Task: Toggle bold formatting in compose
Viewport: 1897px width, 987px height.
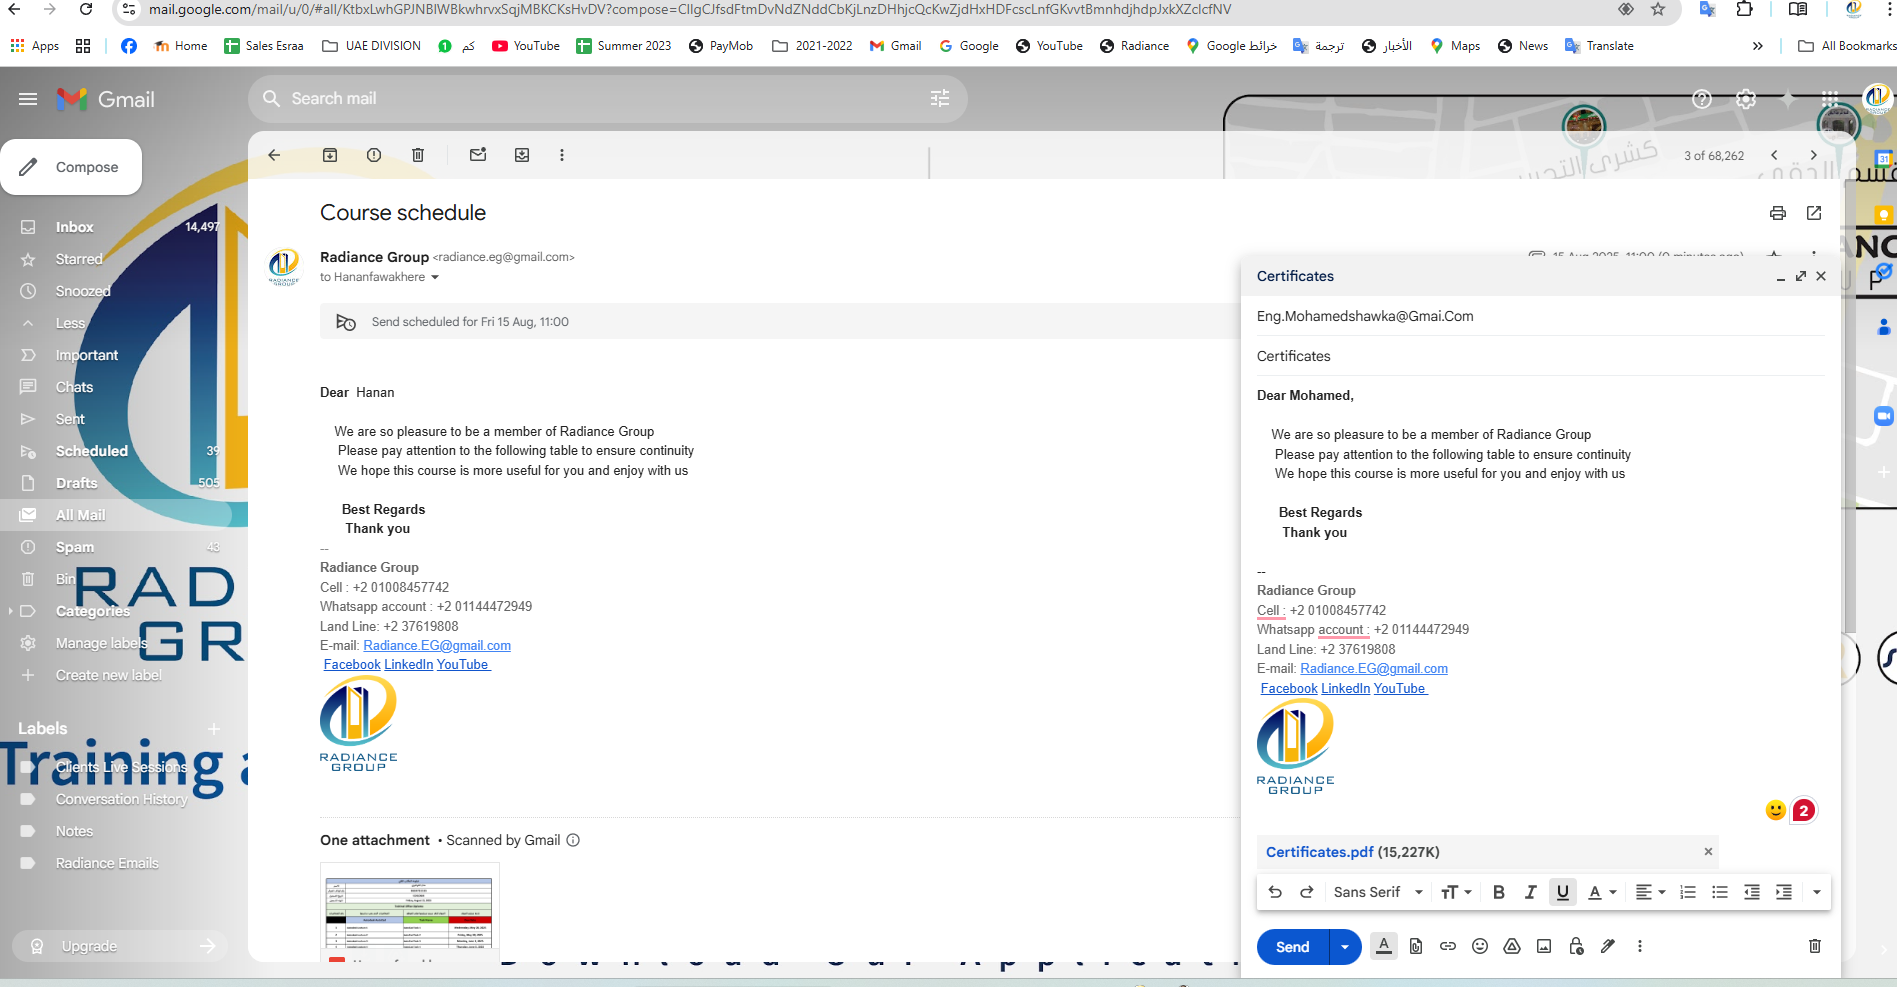Action: tap(1498, 892)
